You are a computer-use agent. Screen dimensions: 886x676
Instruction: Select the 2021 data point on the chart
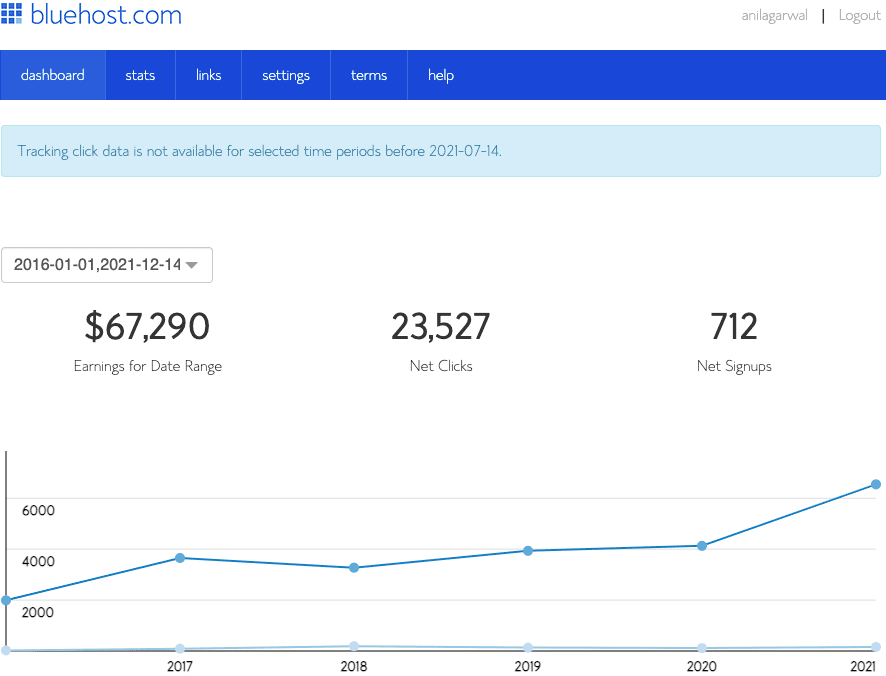pyautogui.click(x=873, y=483)
